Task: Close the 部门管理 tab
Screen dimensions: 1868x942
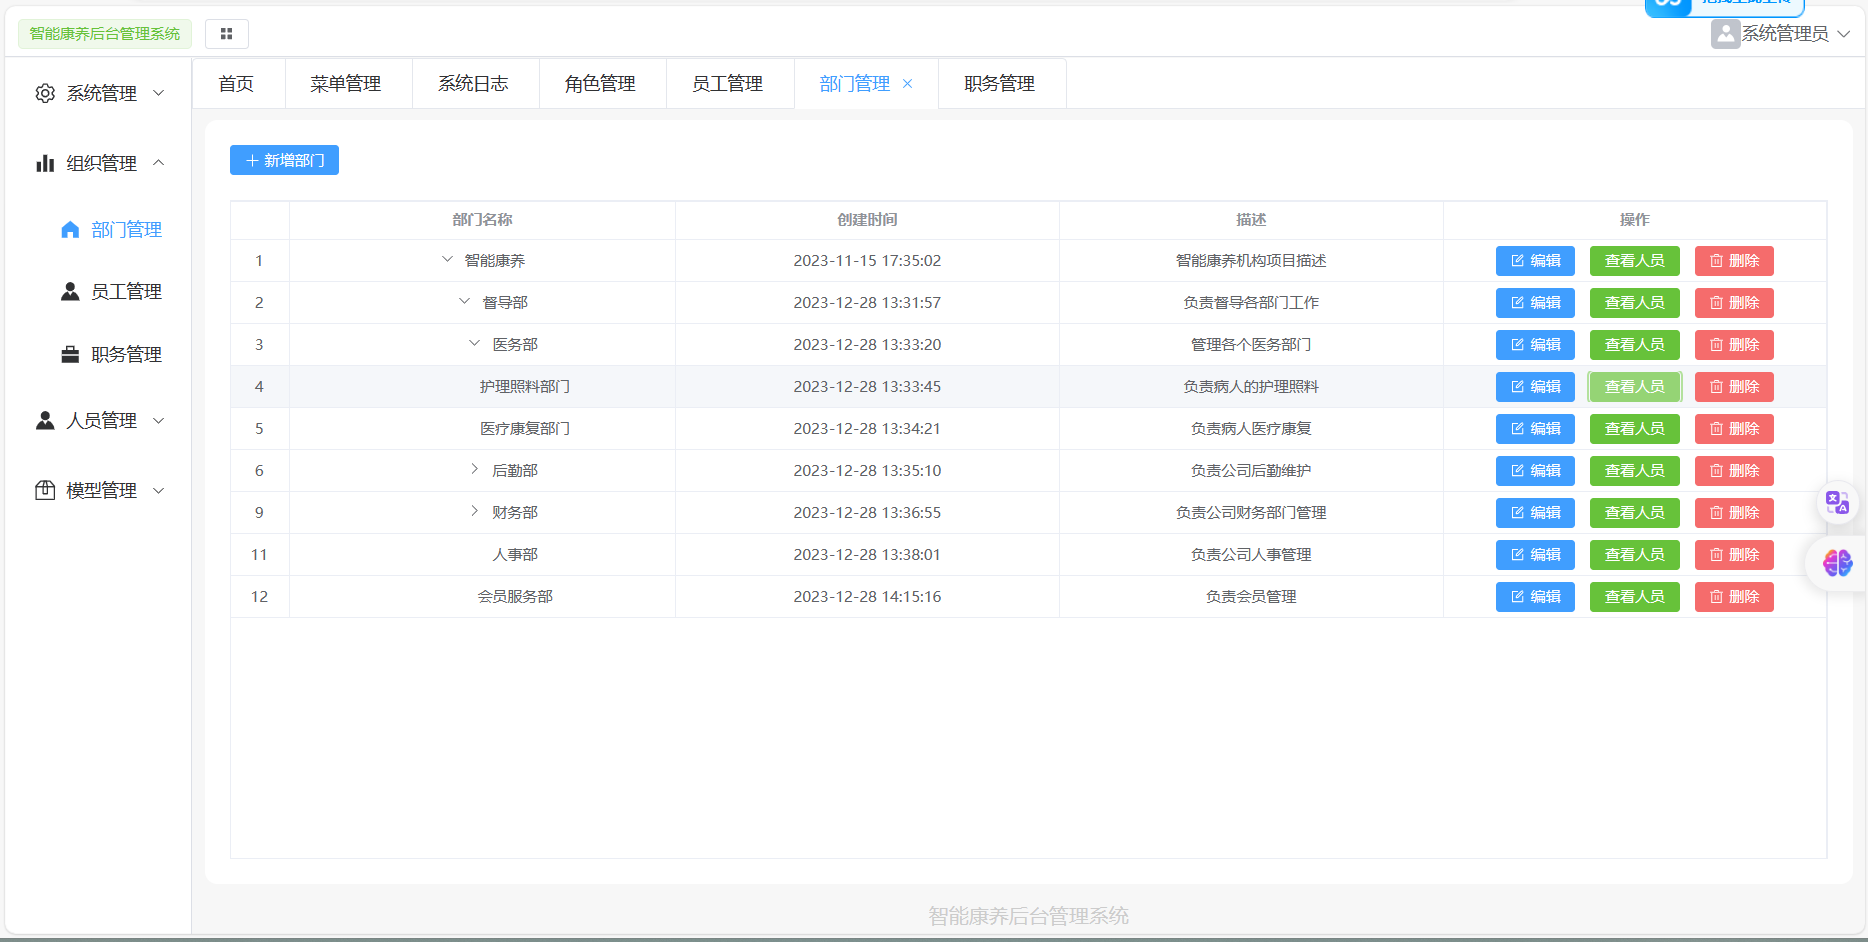Action: (x=908, y=84)
